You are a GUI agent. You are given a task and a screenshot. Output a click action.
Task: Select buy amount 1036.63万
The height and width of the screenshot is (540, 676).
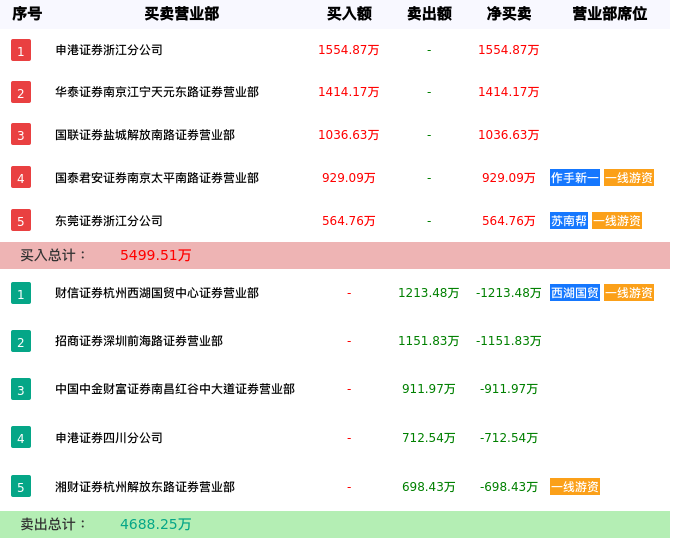point(349,135)
